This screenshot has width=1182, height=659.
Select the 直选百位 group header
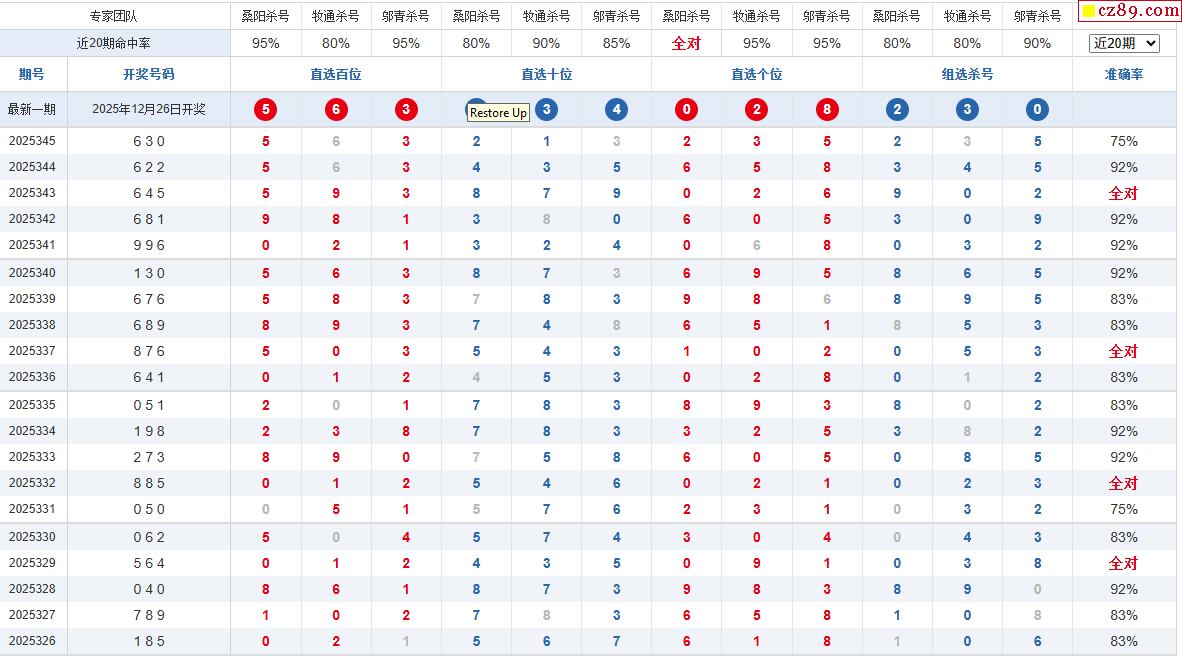point(336,74)
